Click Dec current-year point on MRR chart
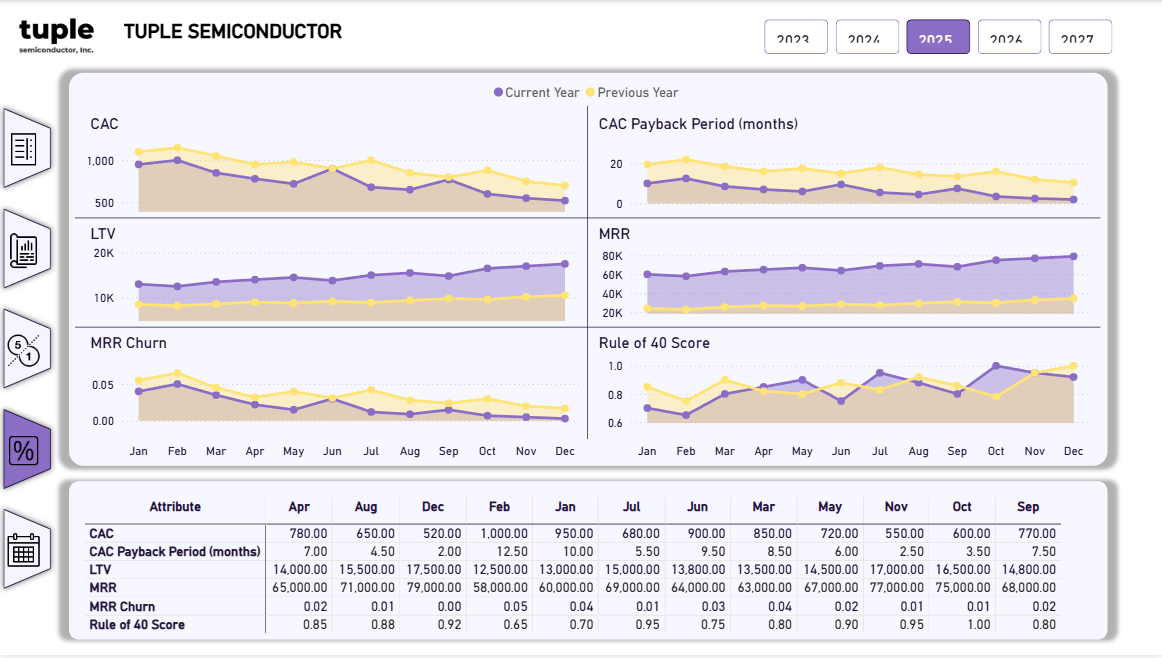Screen dimensions: 1162x658 (1073, 256)
